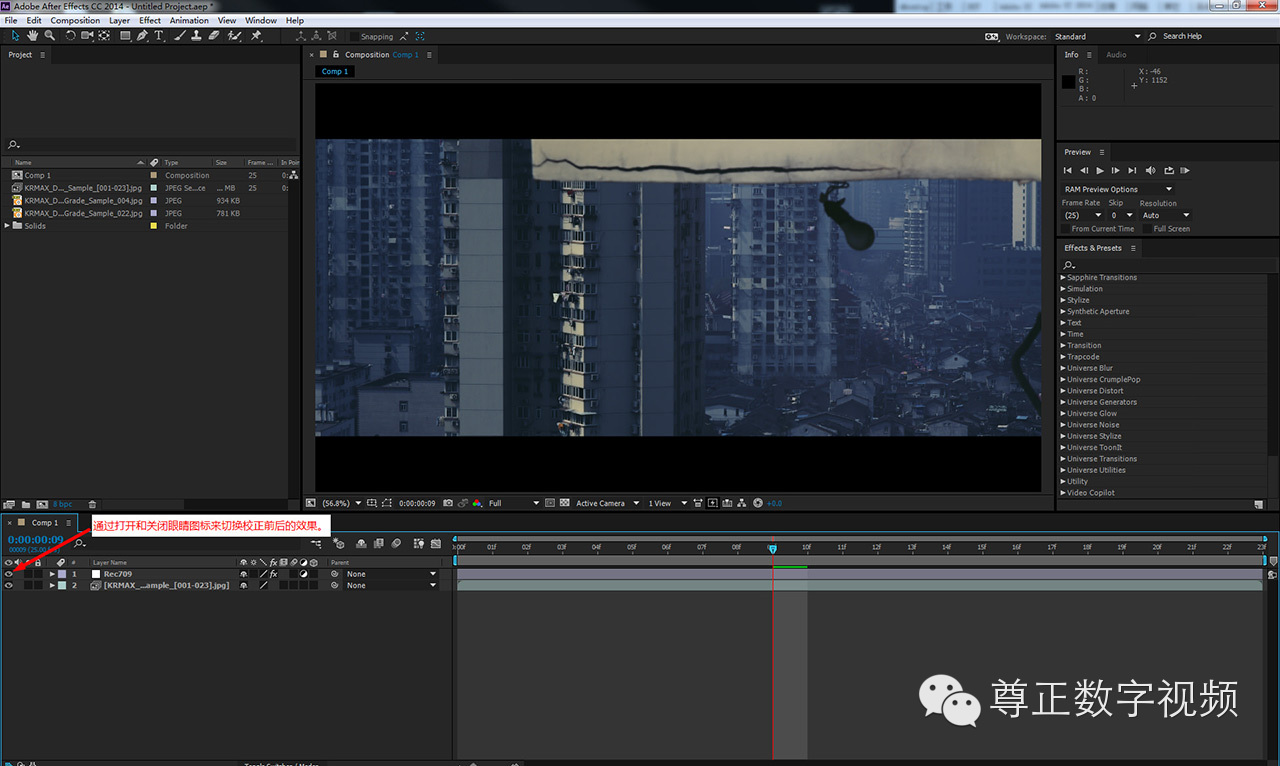Select the Pen tool

pos(142,36)
